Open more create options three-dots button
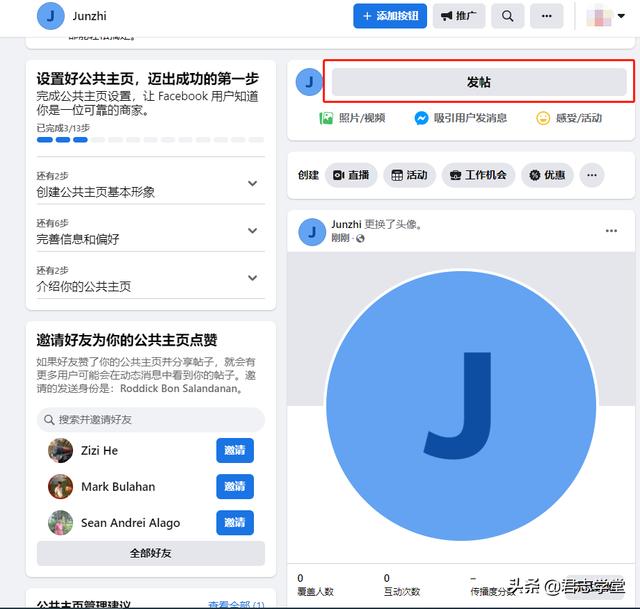The image size is (640, 609). point(592,175)
